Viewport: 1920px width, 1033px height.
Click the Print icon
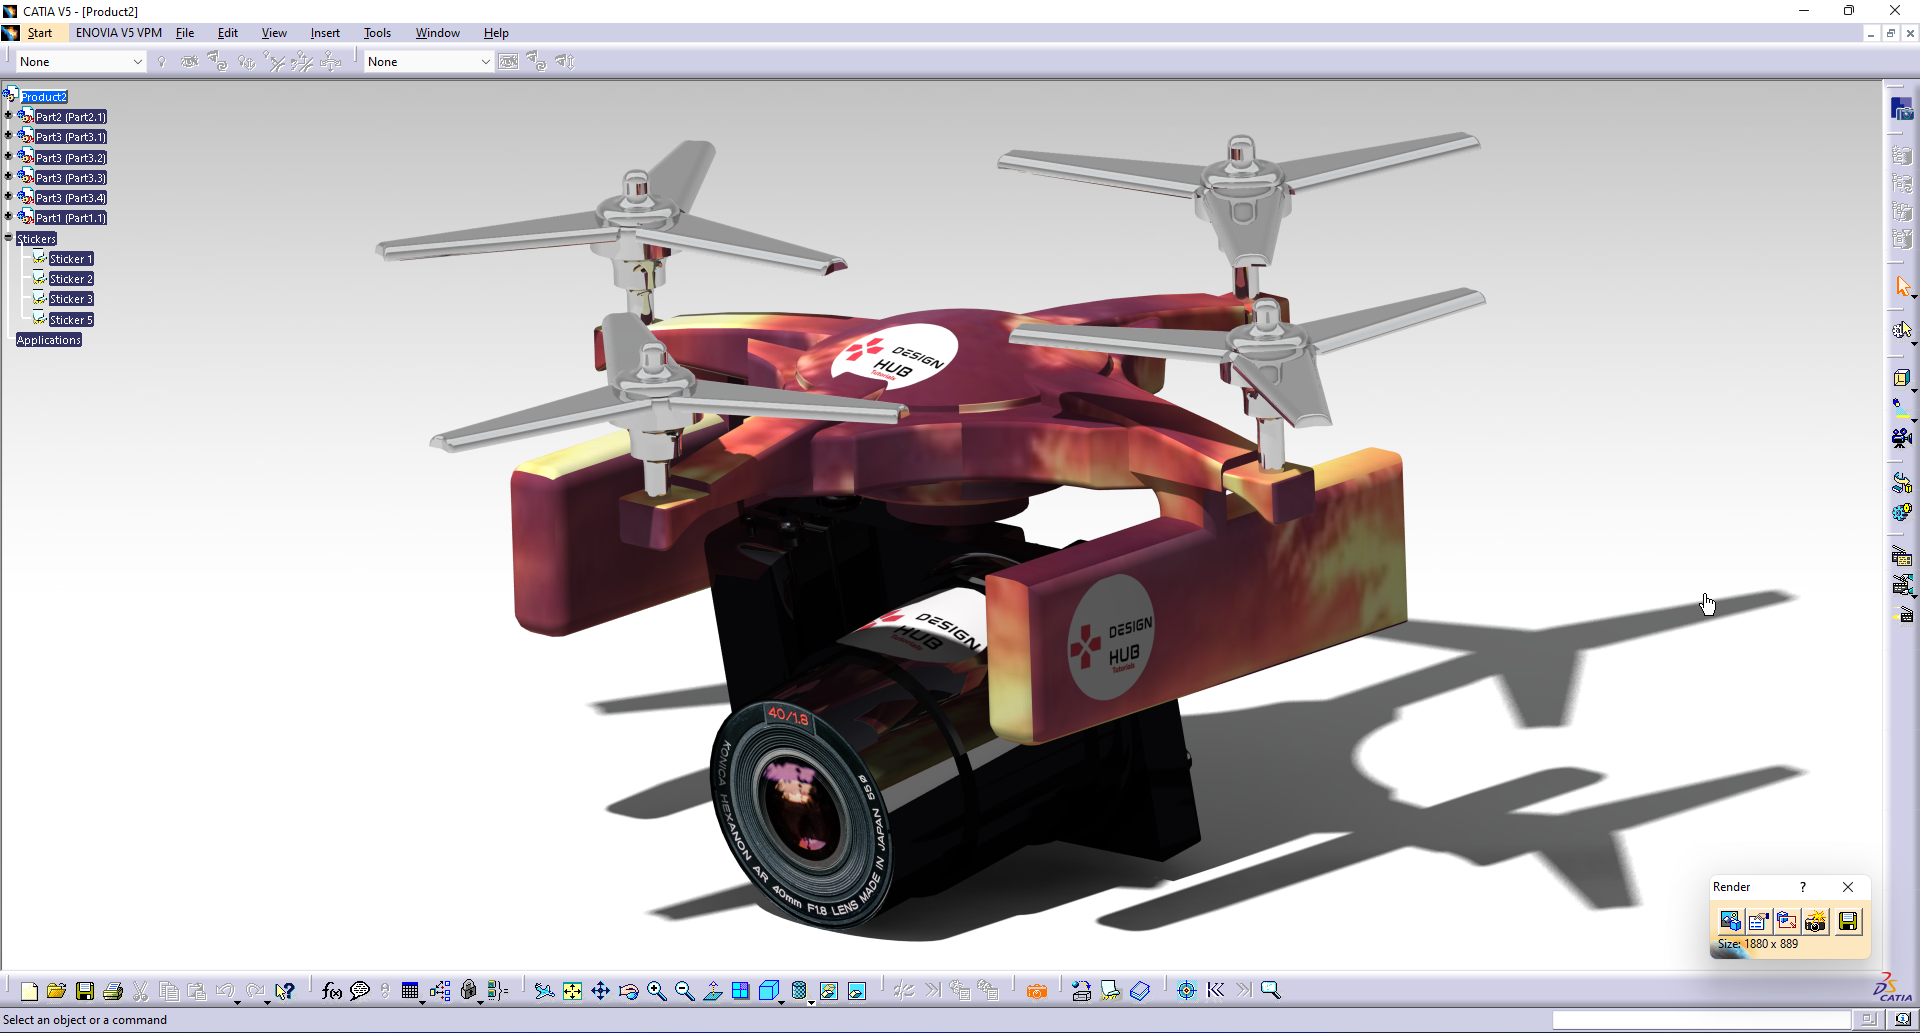pos(113,991)
